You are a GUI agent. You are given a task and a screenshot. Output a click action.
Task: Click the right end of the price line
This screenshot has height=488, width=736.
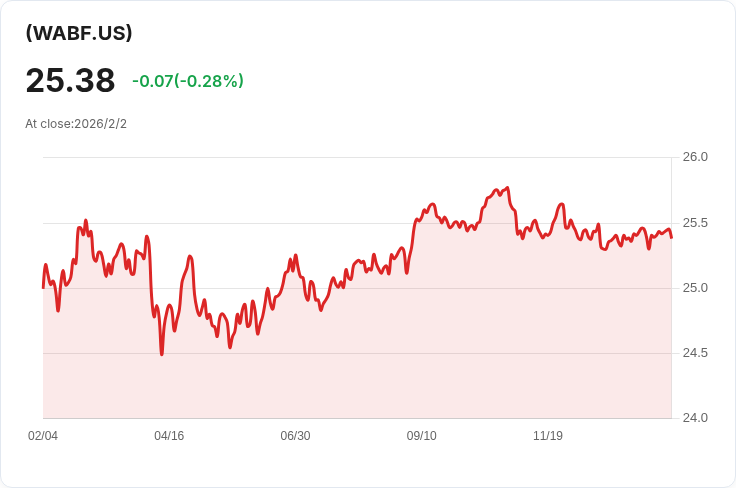point(671,237)
